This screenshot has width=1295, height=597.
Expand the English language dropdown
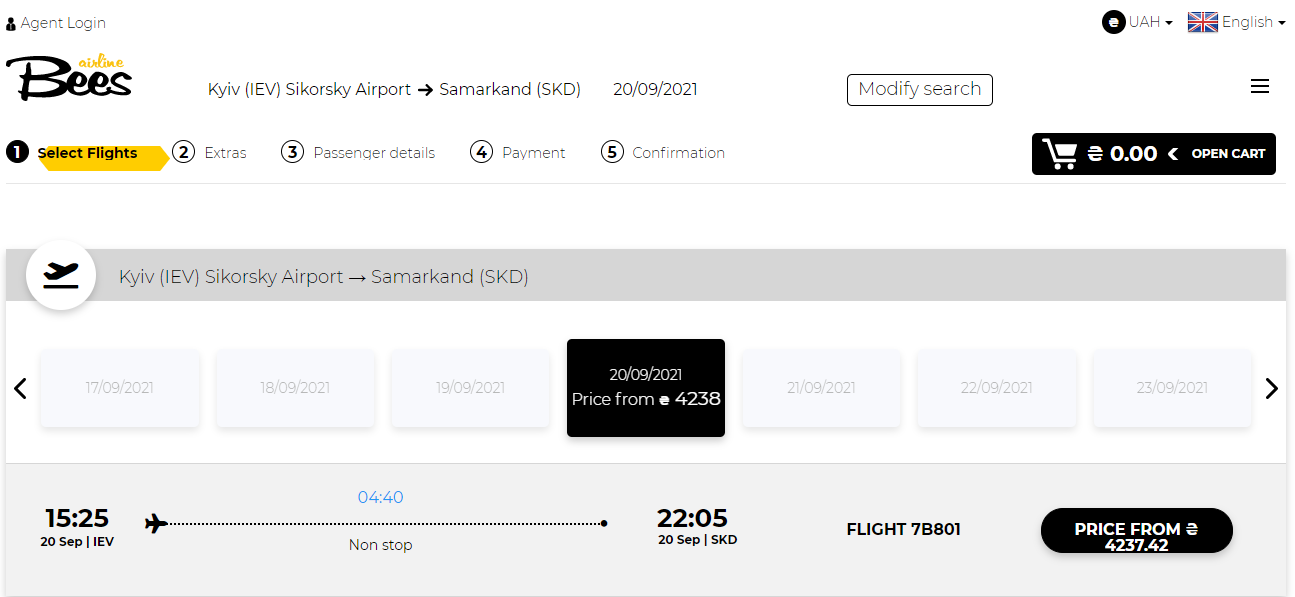(1253, 22)
